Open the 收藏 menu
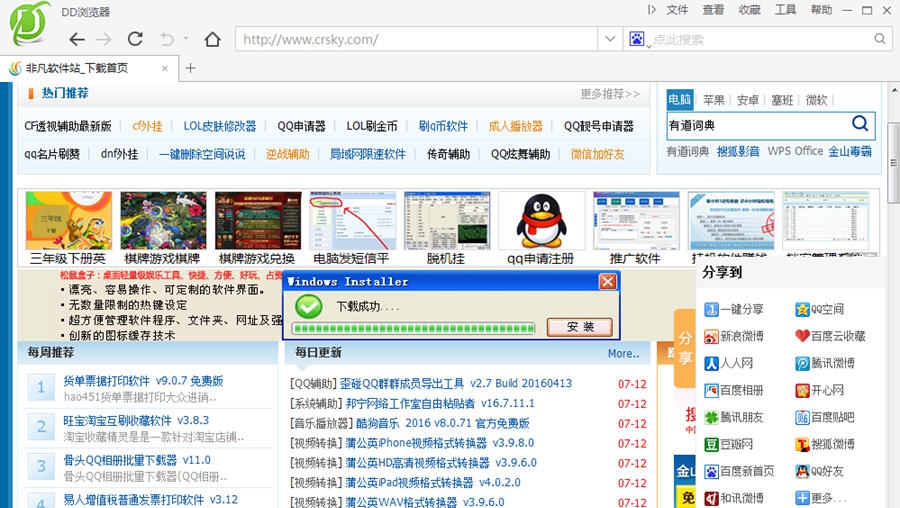900x508 pixels. click(x=750, y=10)
